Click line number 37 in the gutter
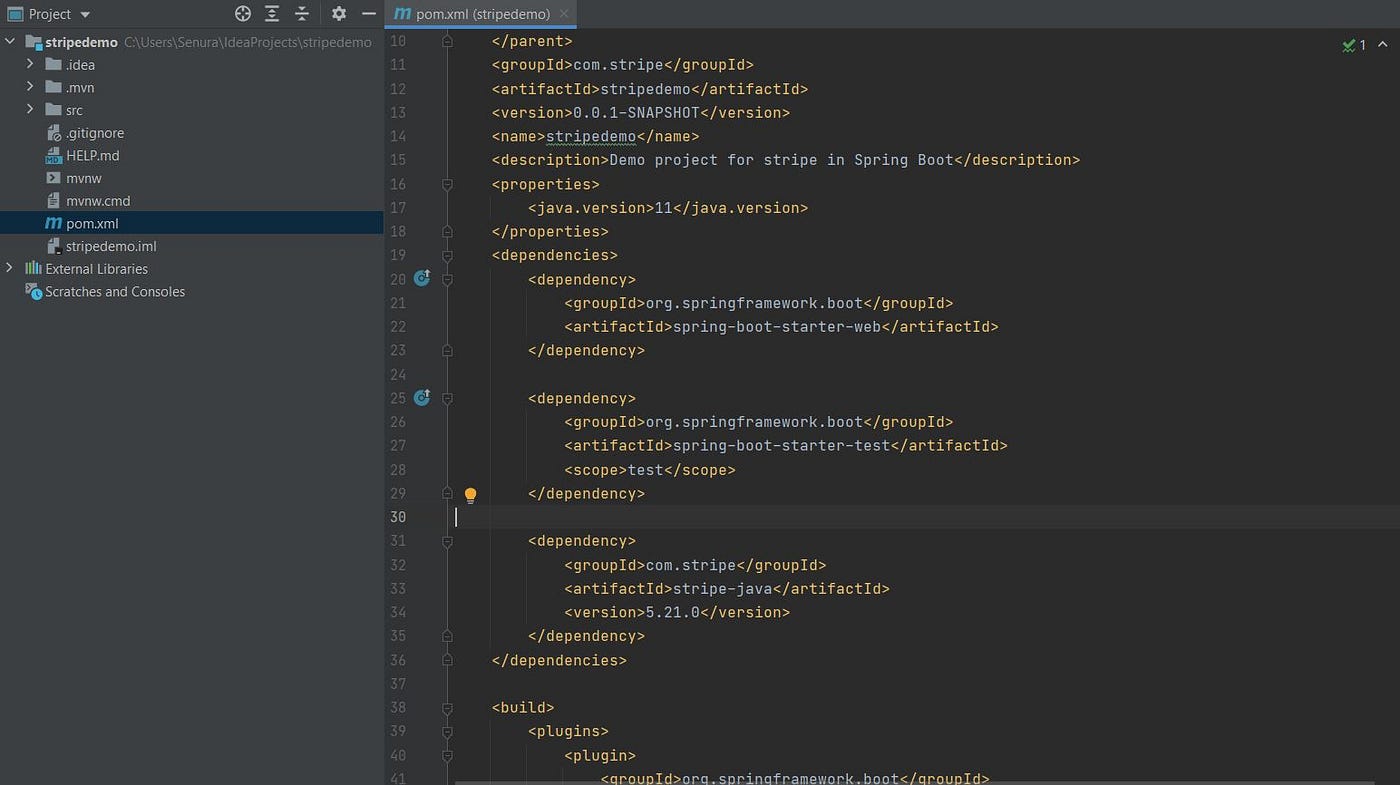 coord(398,684)
